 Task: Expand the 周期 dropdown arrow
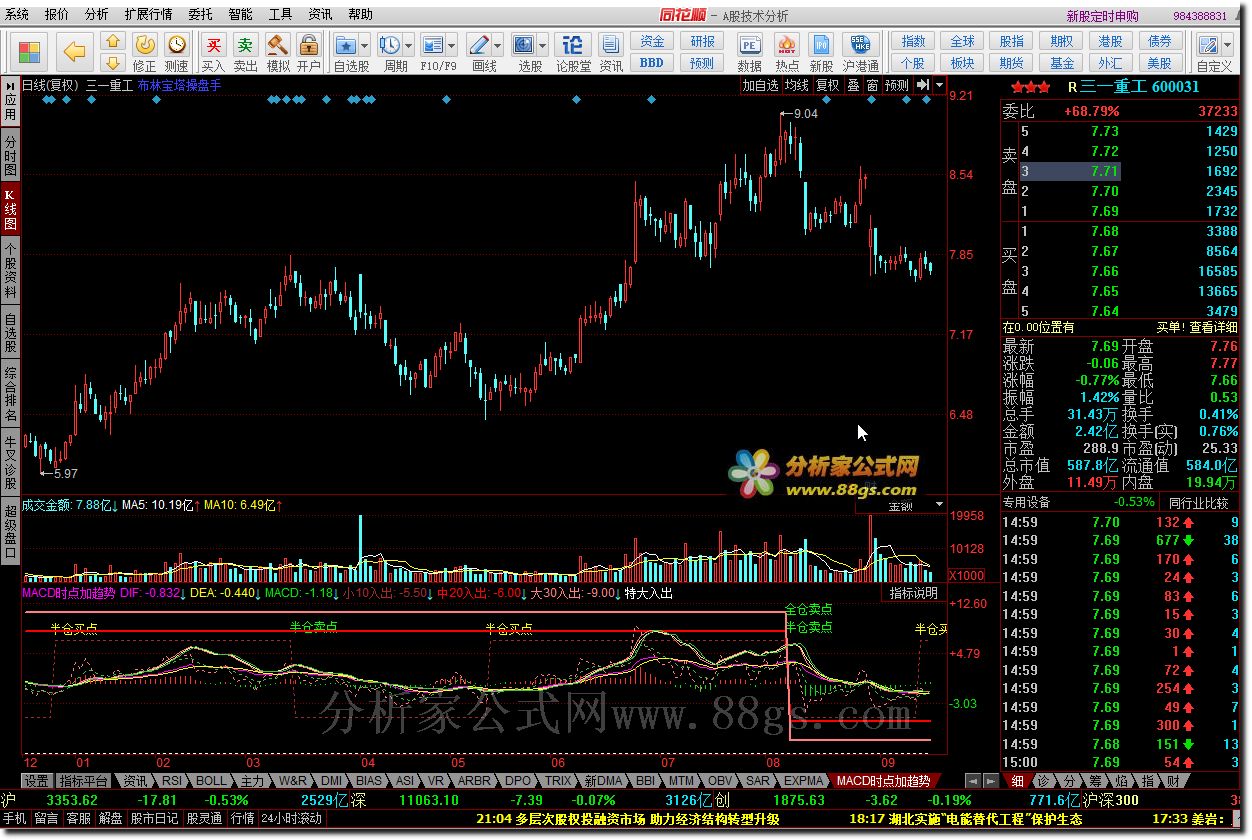(x=409, y=46)
